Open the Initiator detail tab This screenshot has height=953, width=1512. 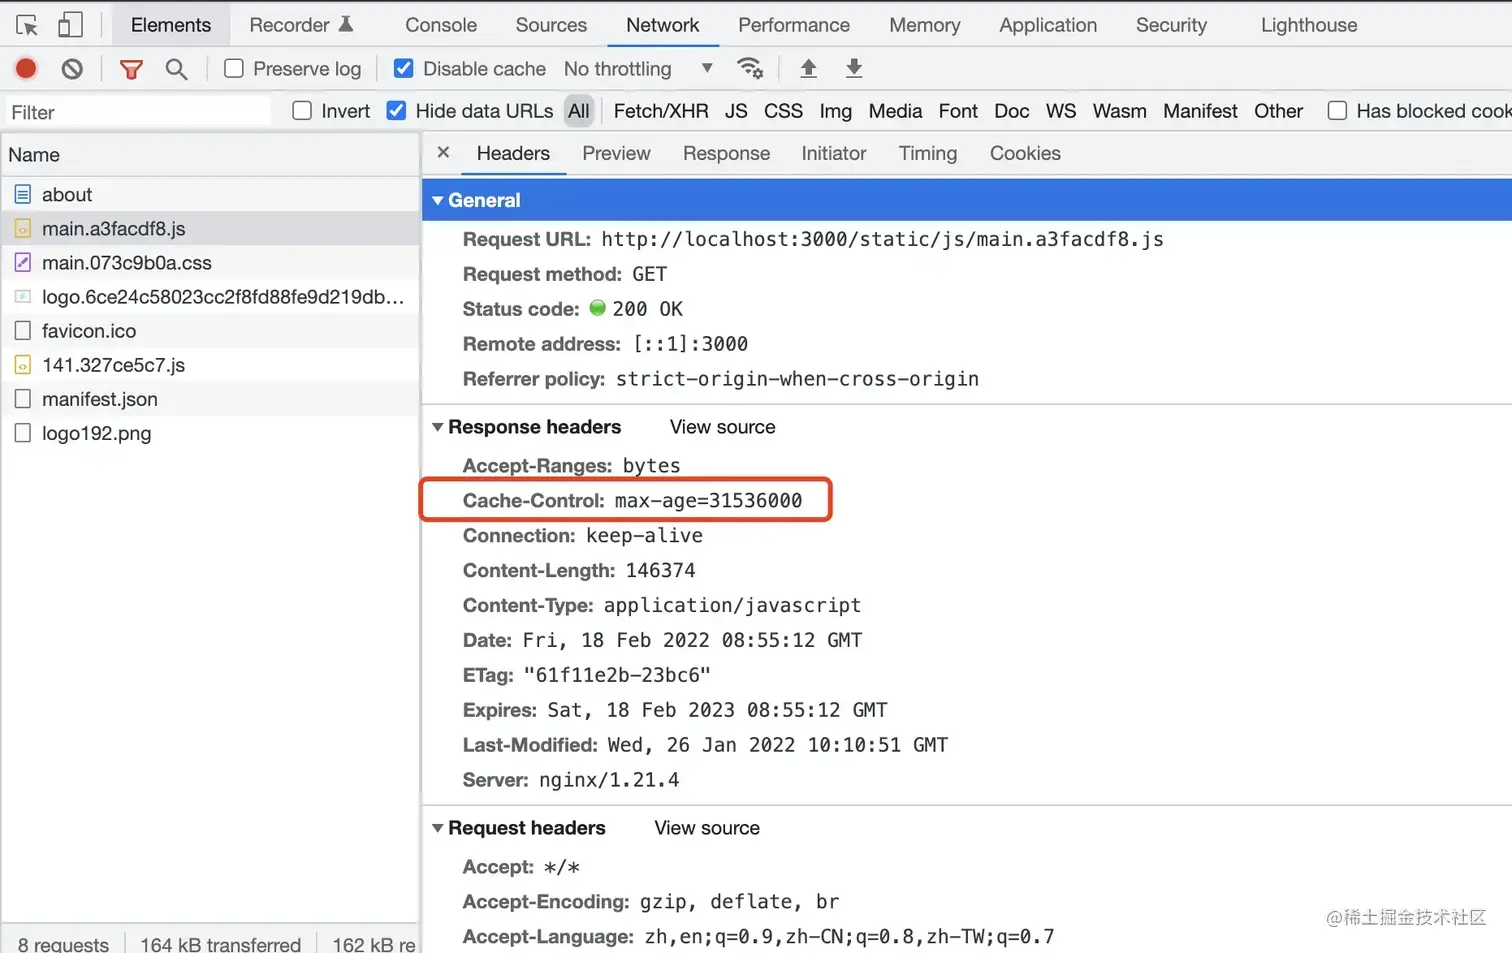834,153
